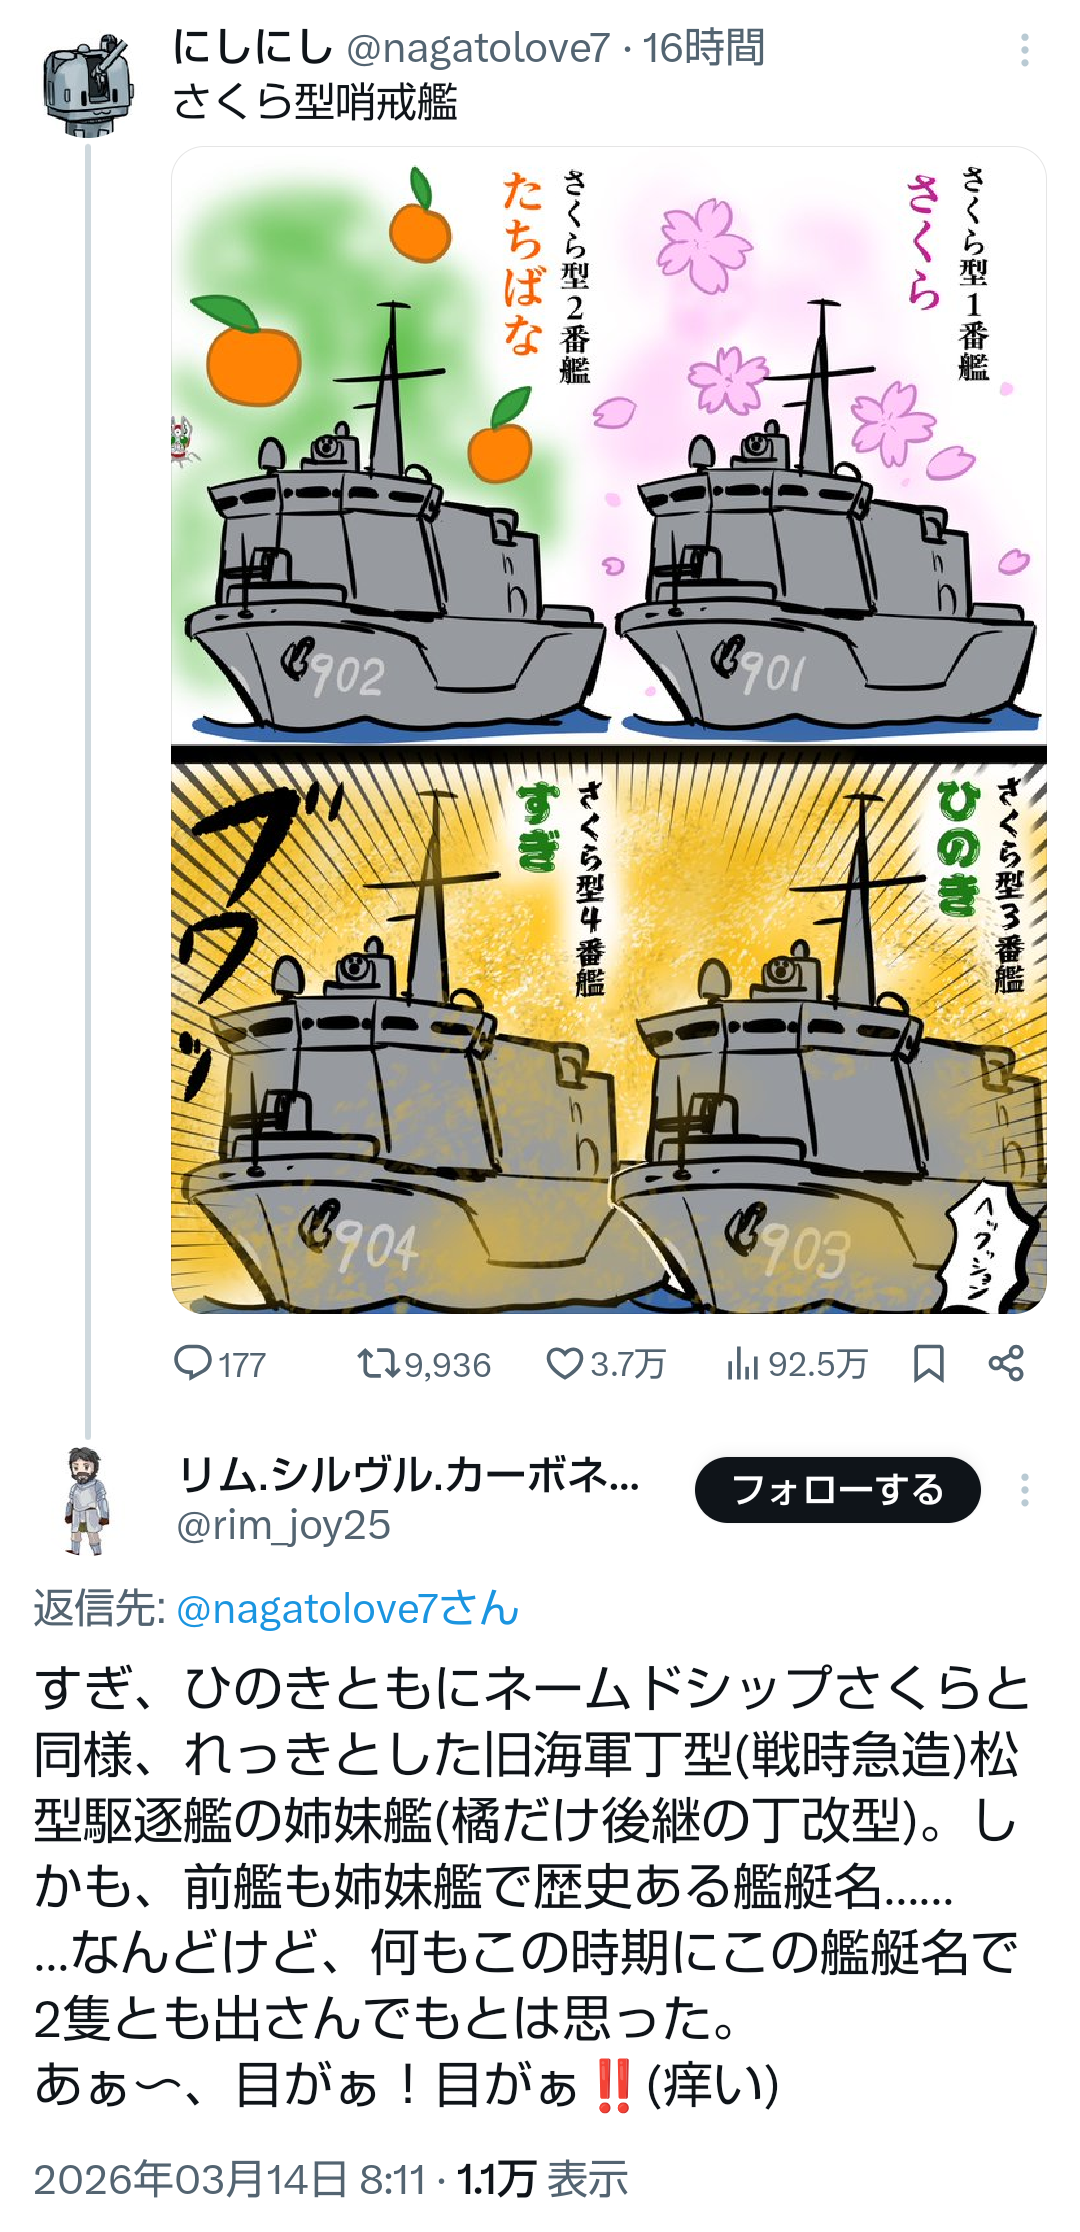Tap the retweet icon with 9,936
The width and height of the screenshot is (1080, 2232).
379,1363
